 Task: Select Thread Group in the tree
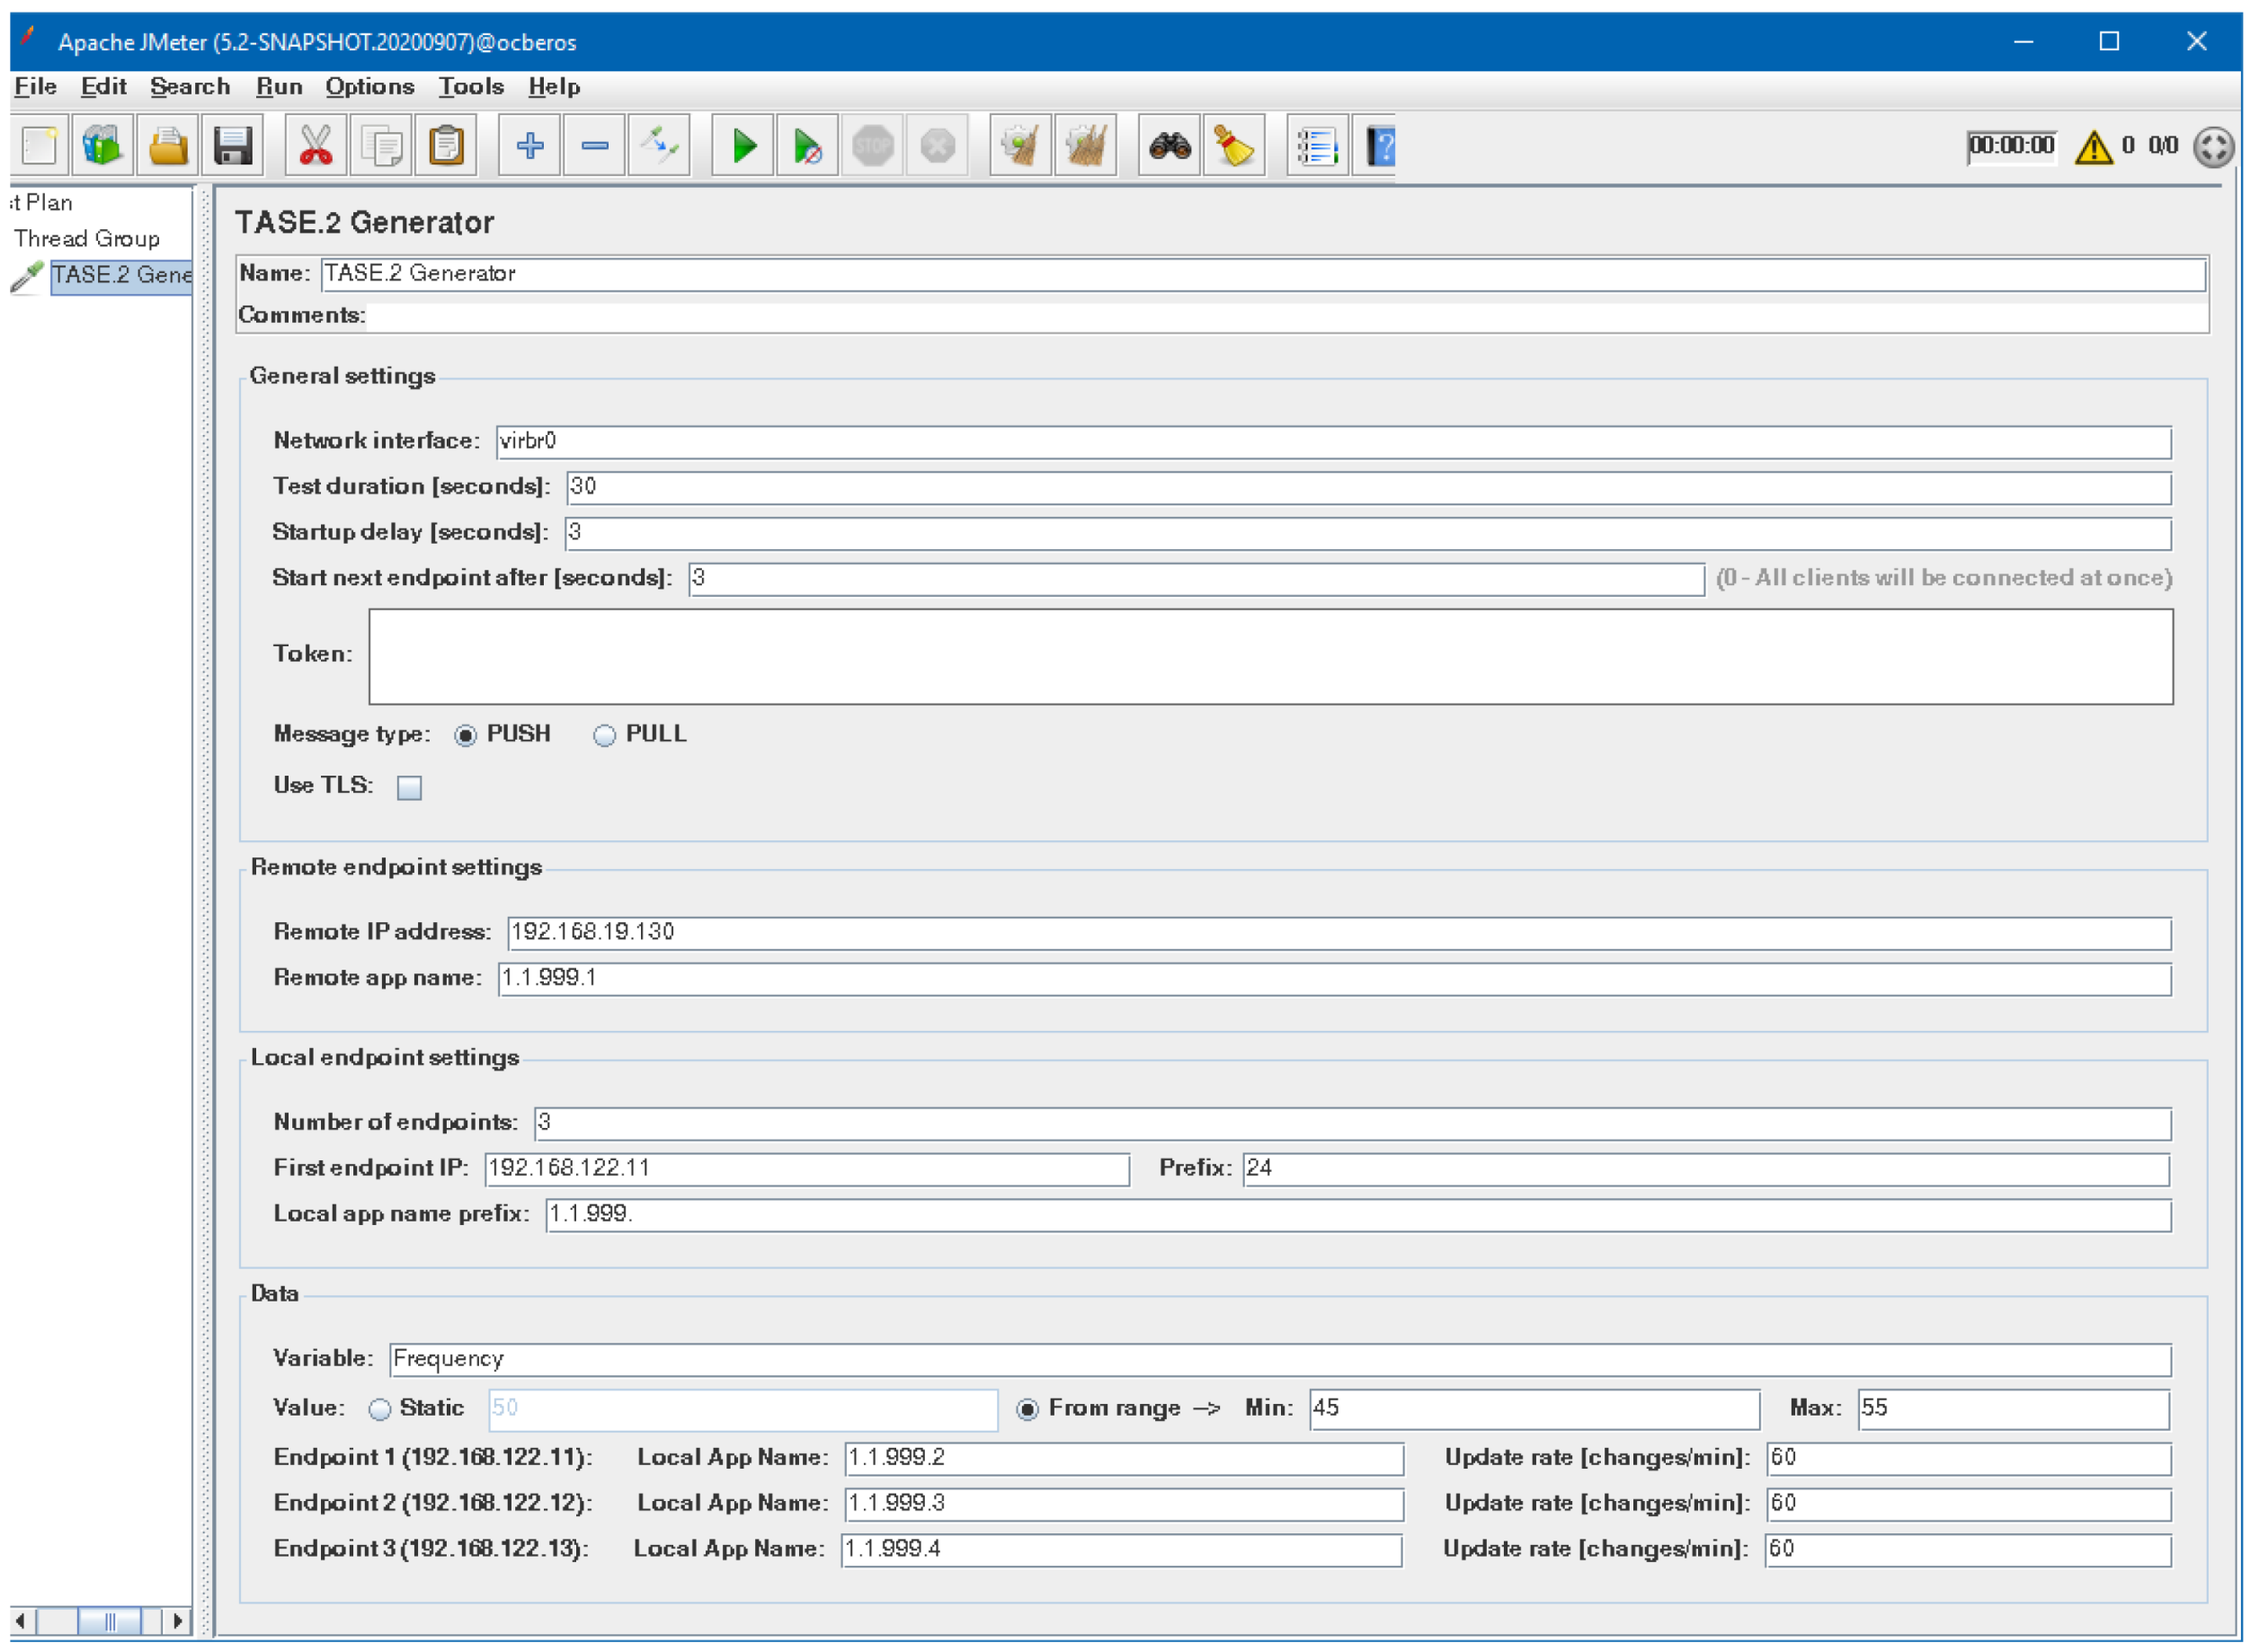point(87,239)
